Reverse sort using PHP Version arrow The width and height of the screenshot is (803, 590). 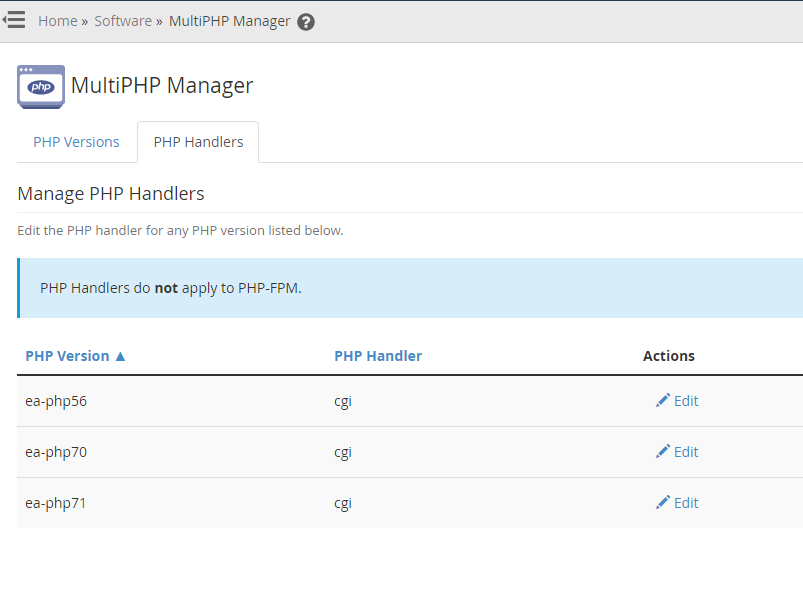point(120,356)
